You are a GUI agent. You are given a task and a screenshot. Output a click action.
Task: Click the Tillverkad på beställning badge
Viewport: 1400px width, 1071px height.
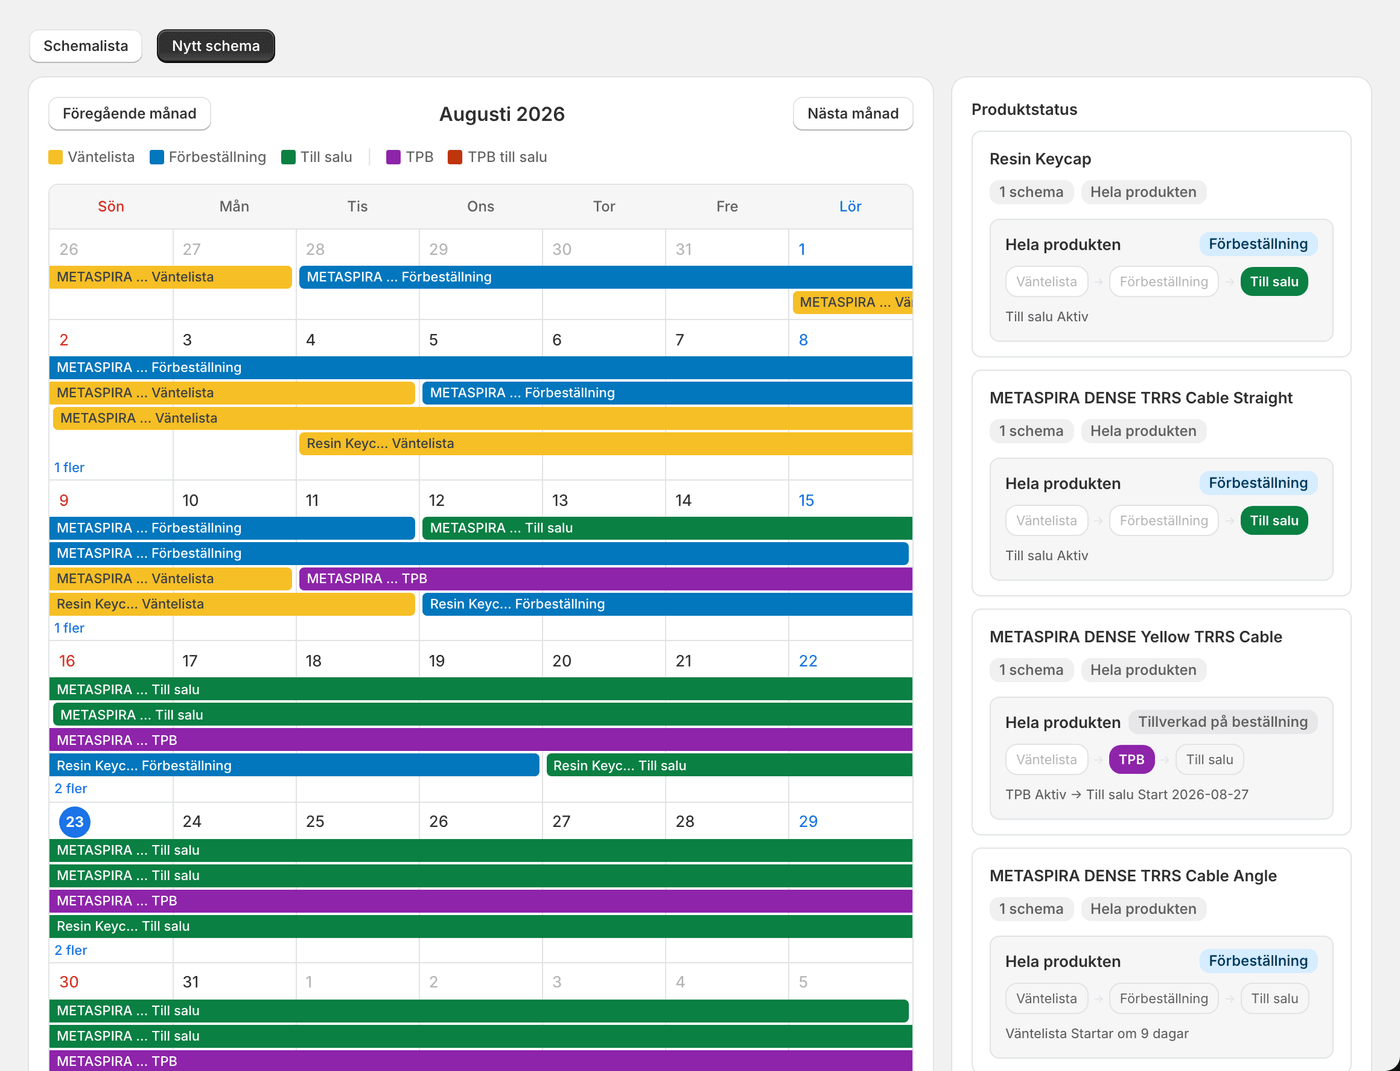[x=1223, y=722]
